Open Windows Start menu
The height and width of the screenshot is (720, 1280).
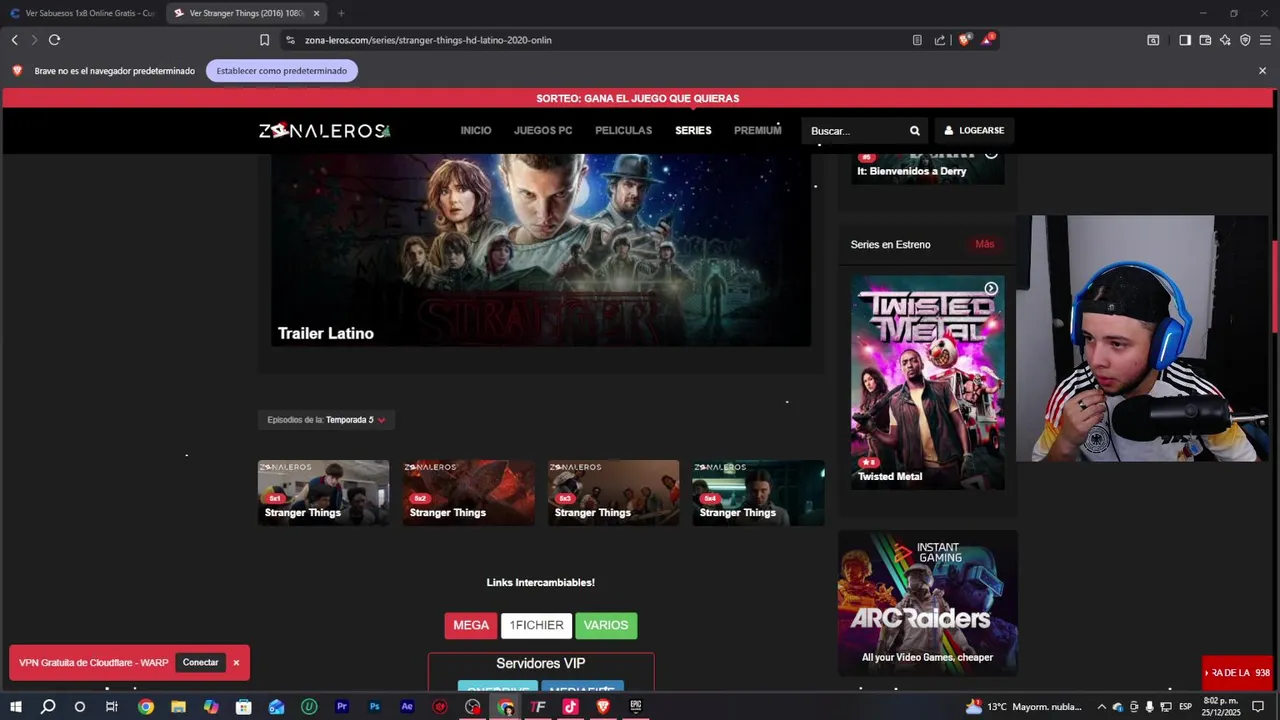[15, 707]
